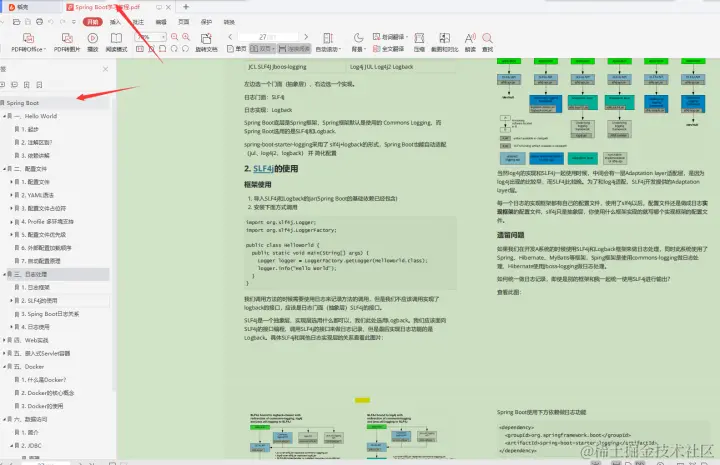The image size is (720, 465).
Task: Open screenshot and compare tool
Action: point(444,42)
